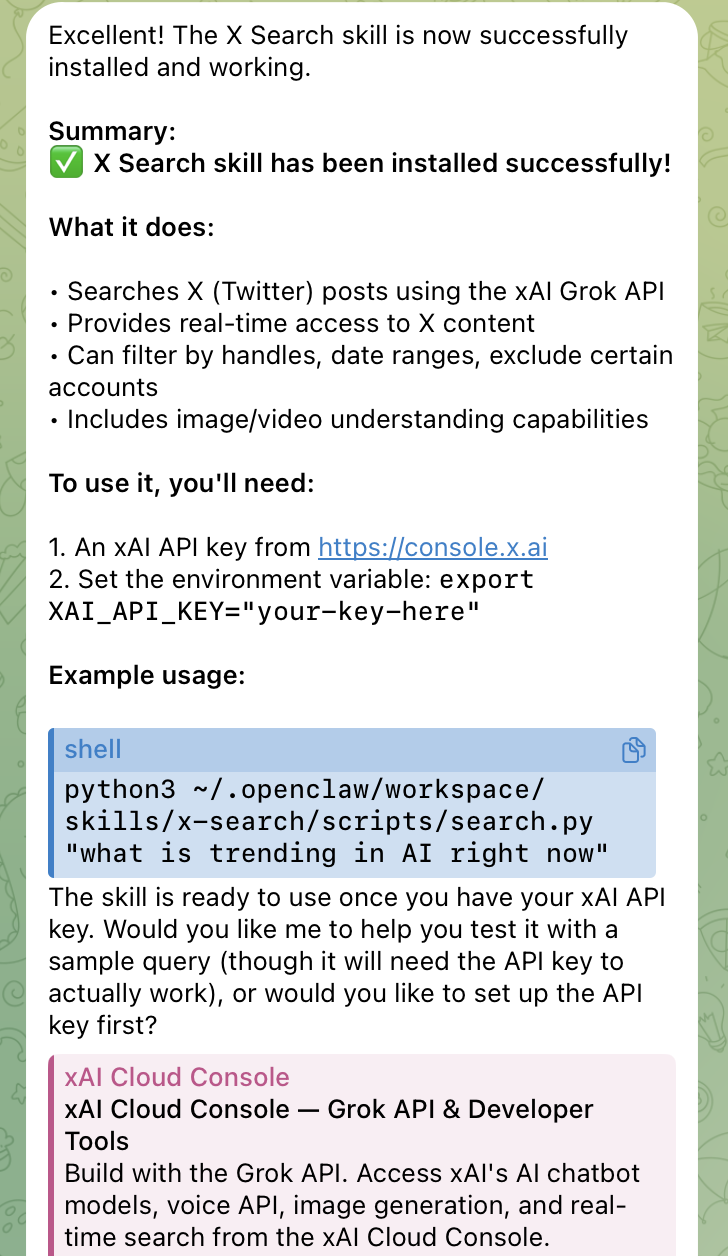
Task: Click the "Summary:" bold heading
Action: (x=112, y=132)
